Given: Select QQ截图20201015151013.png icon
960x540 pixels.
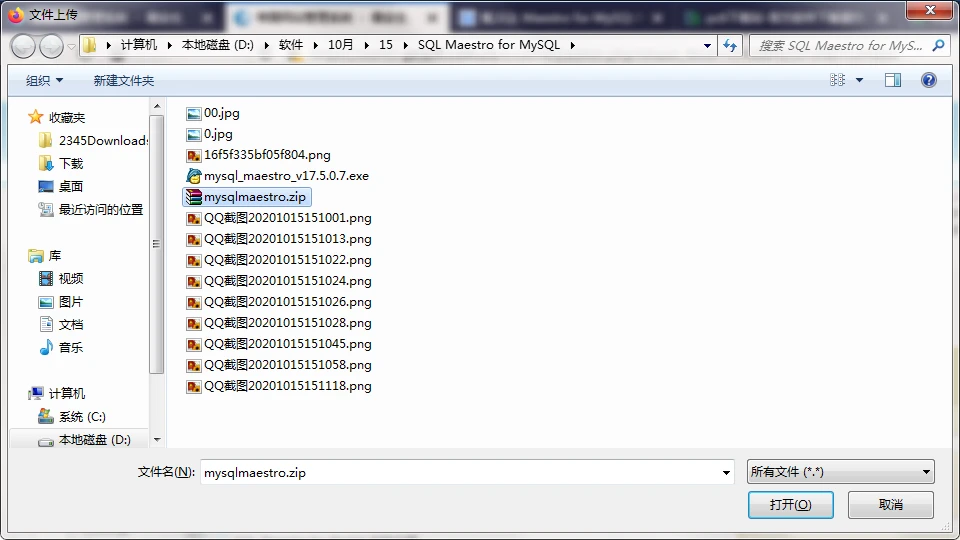Looking at the screenshot, I should click(x=193, y=239).
